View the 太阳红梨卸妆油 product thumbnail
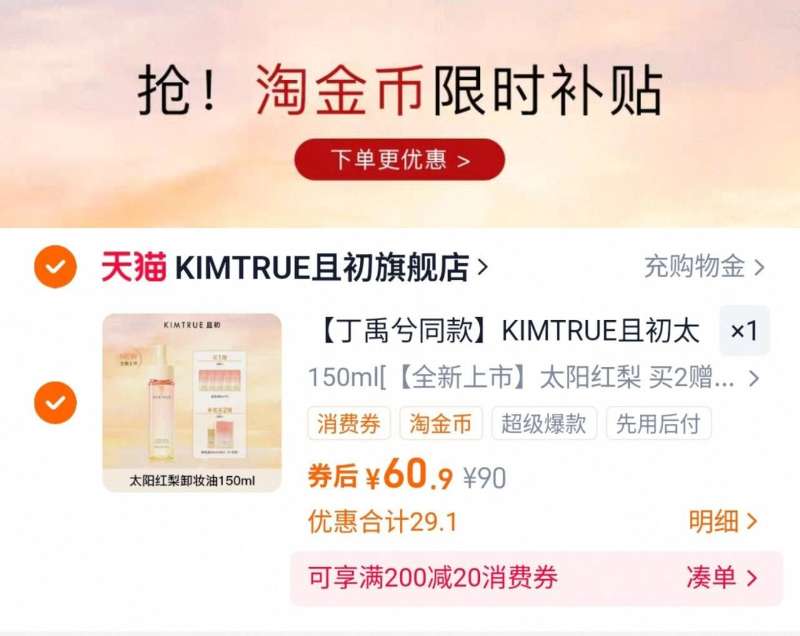 pos(192,403)
